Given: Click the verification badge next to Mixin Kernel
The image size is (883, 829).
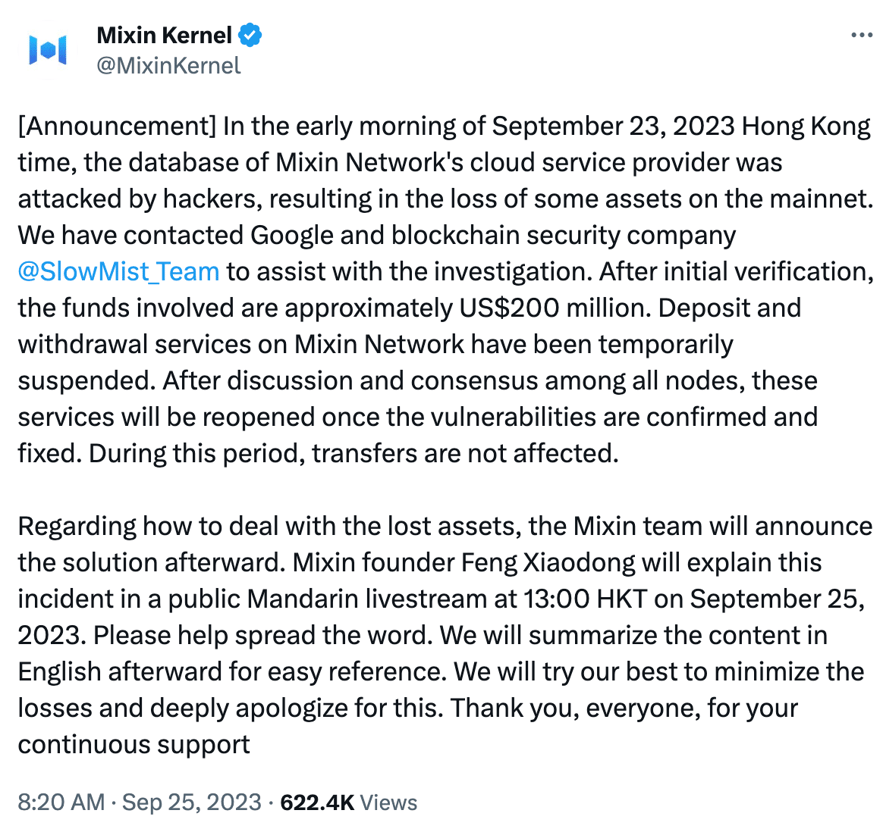Looking at the screenshot, I should pos(249,34).
